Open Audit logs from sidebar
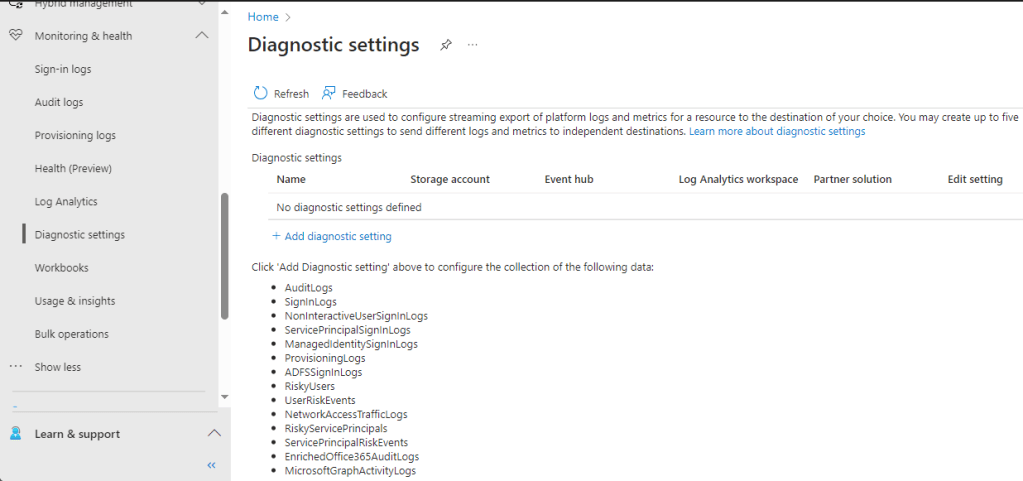 (x=59, y=102)
